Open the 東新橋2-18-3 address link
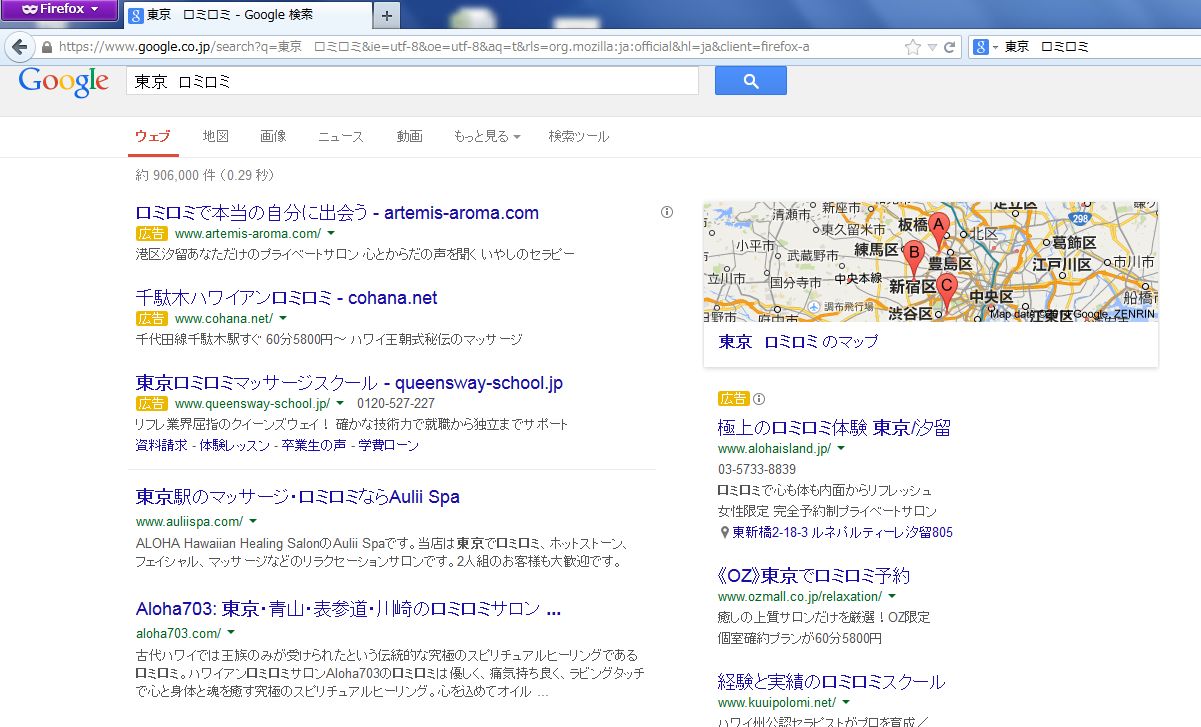 coord(843,532)
